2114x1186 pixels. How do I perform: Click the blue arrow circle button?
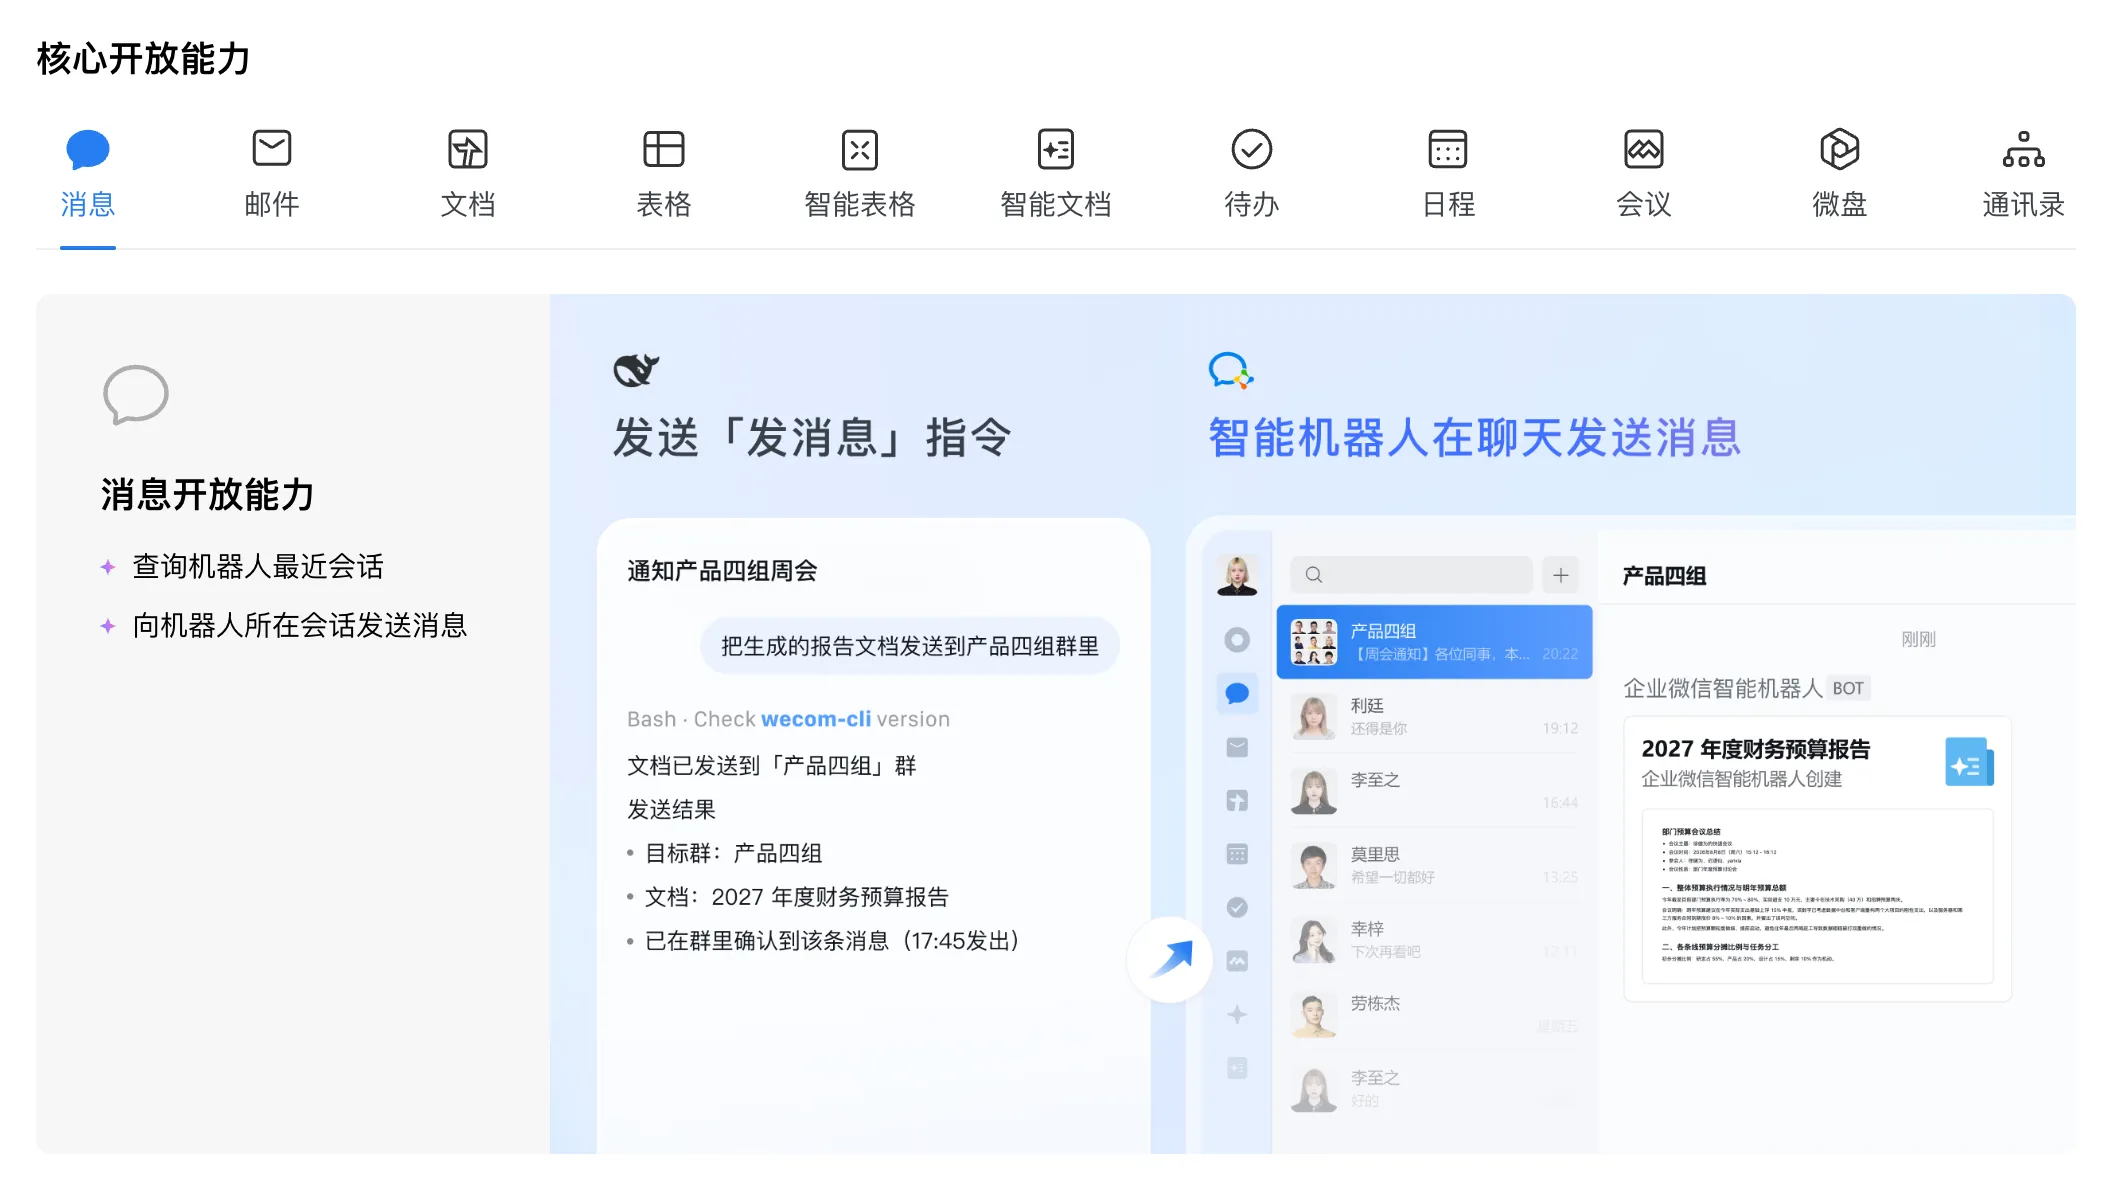pyautogui.click(x=1170, y=959)
